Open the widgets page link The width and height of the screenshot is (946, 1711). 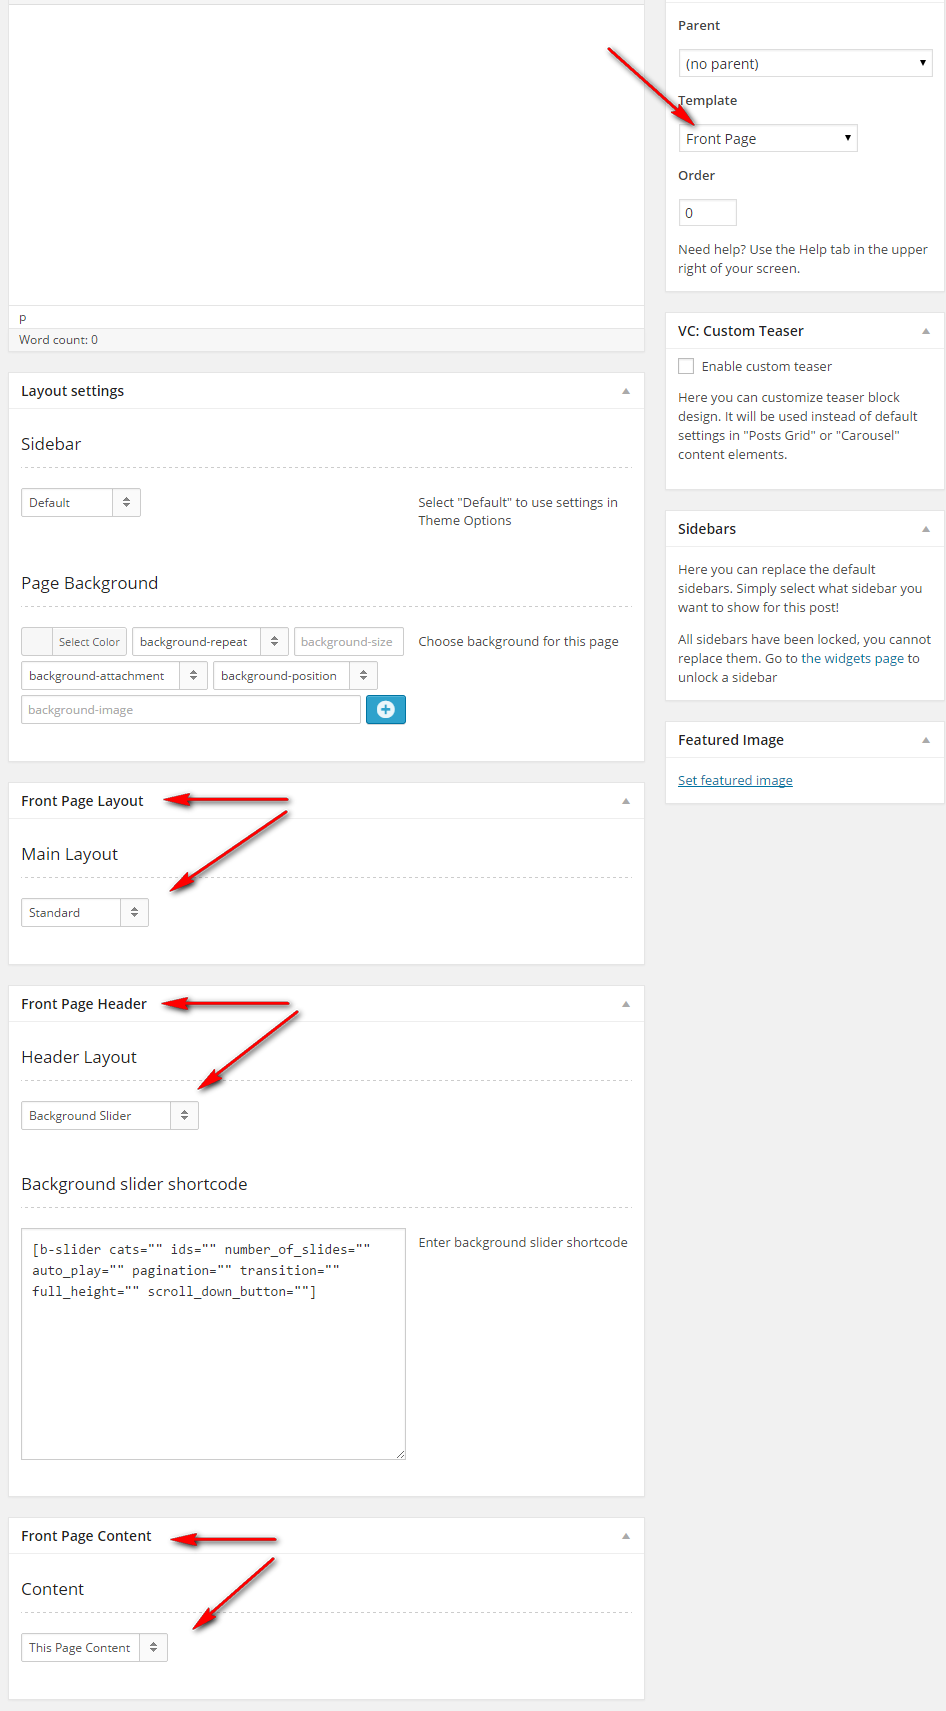(852, 658)
